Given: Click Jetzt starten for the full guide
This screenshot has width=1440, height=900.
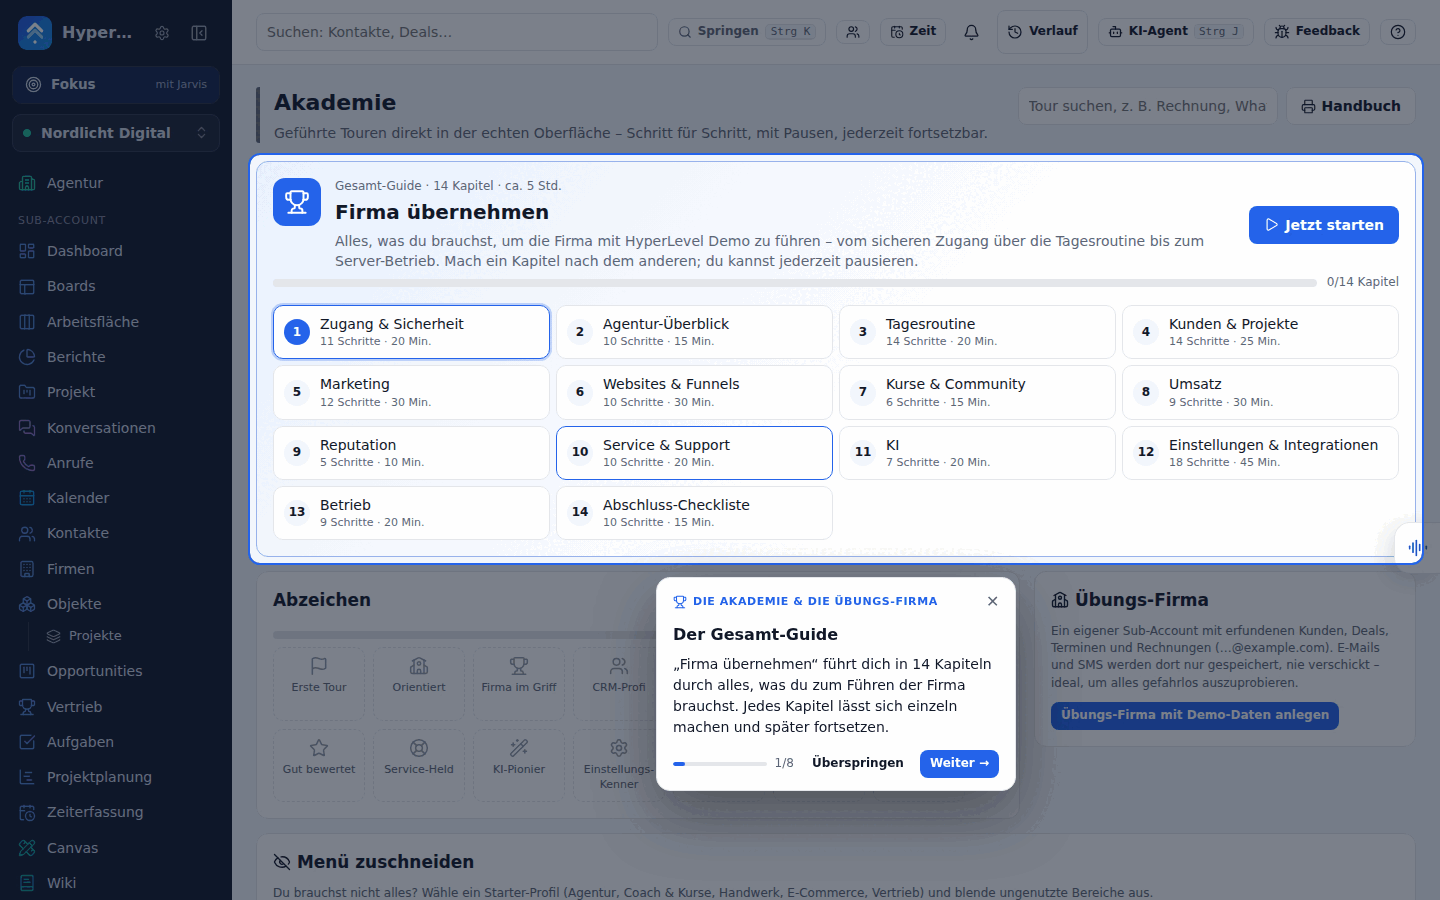Looking at the screenshot, I should pos(1324,225).
